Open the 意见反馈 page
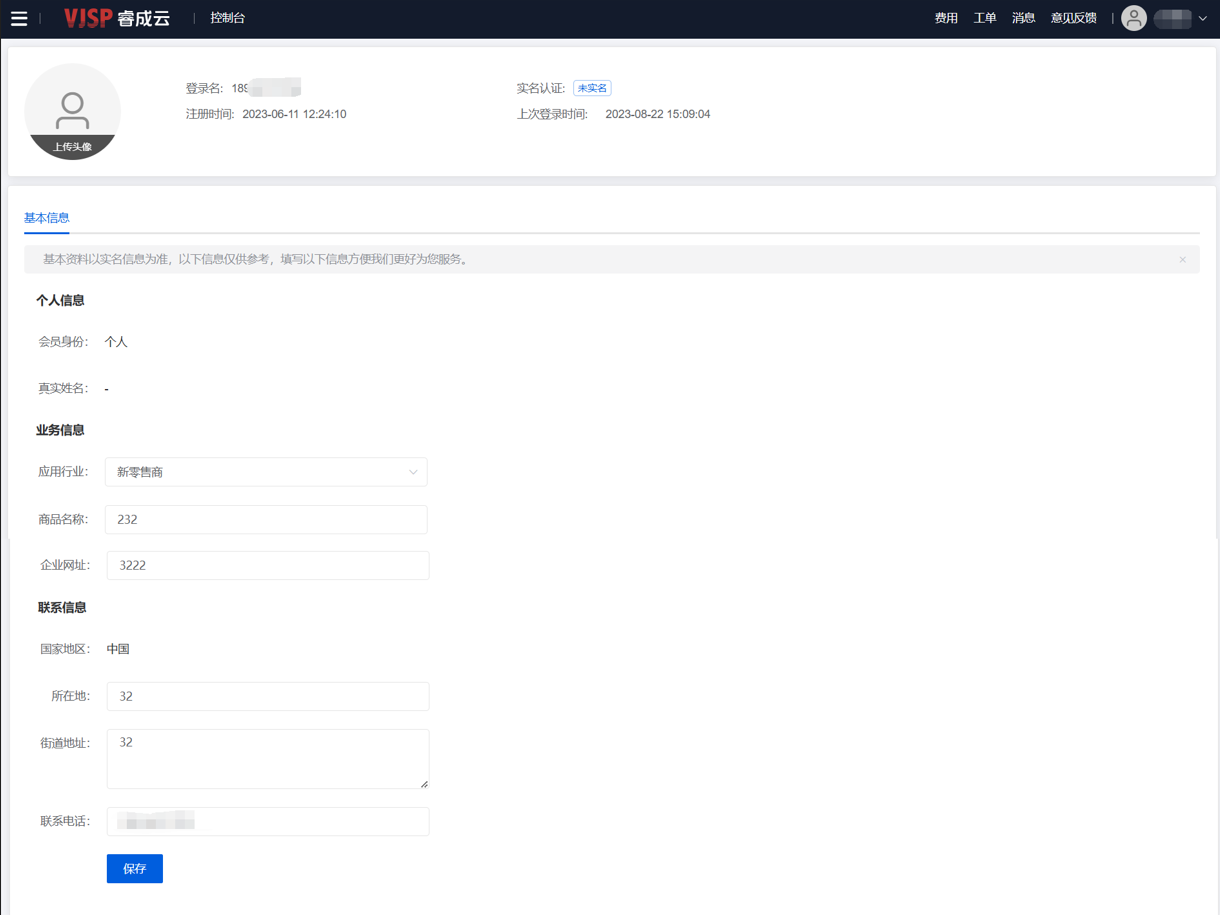 1073,18
